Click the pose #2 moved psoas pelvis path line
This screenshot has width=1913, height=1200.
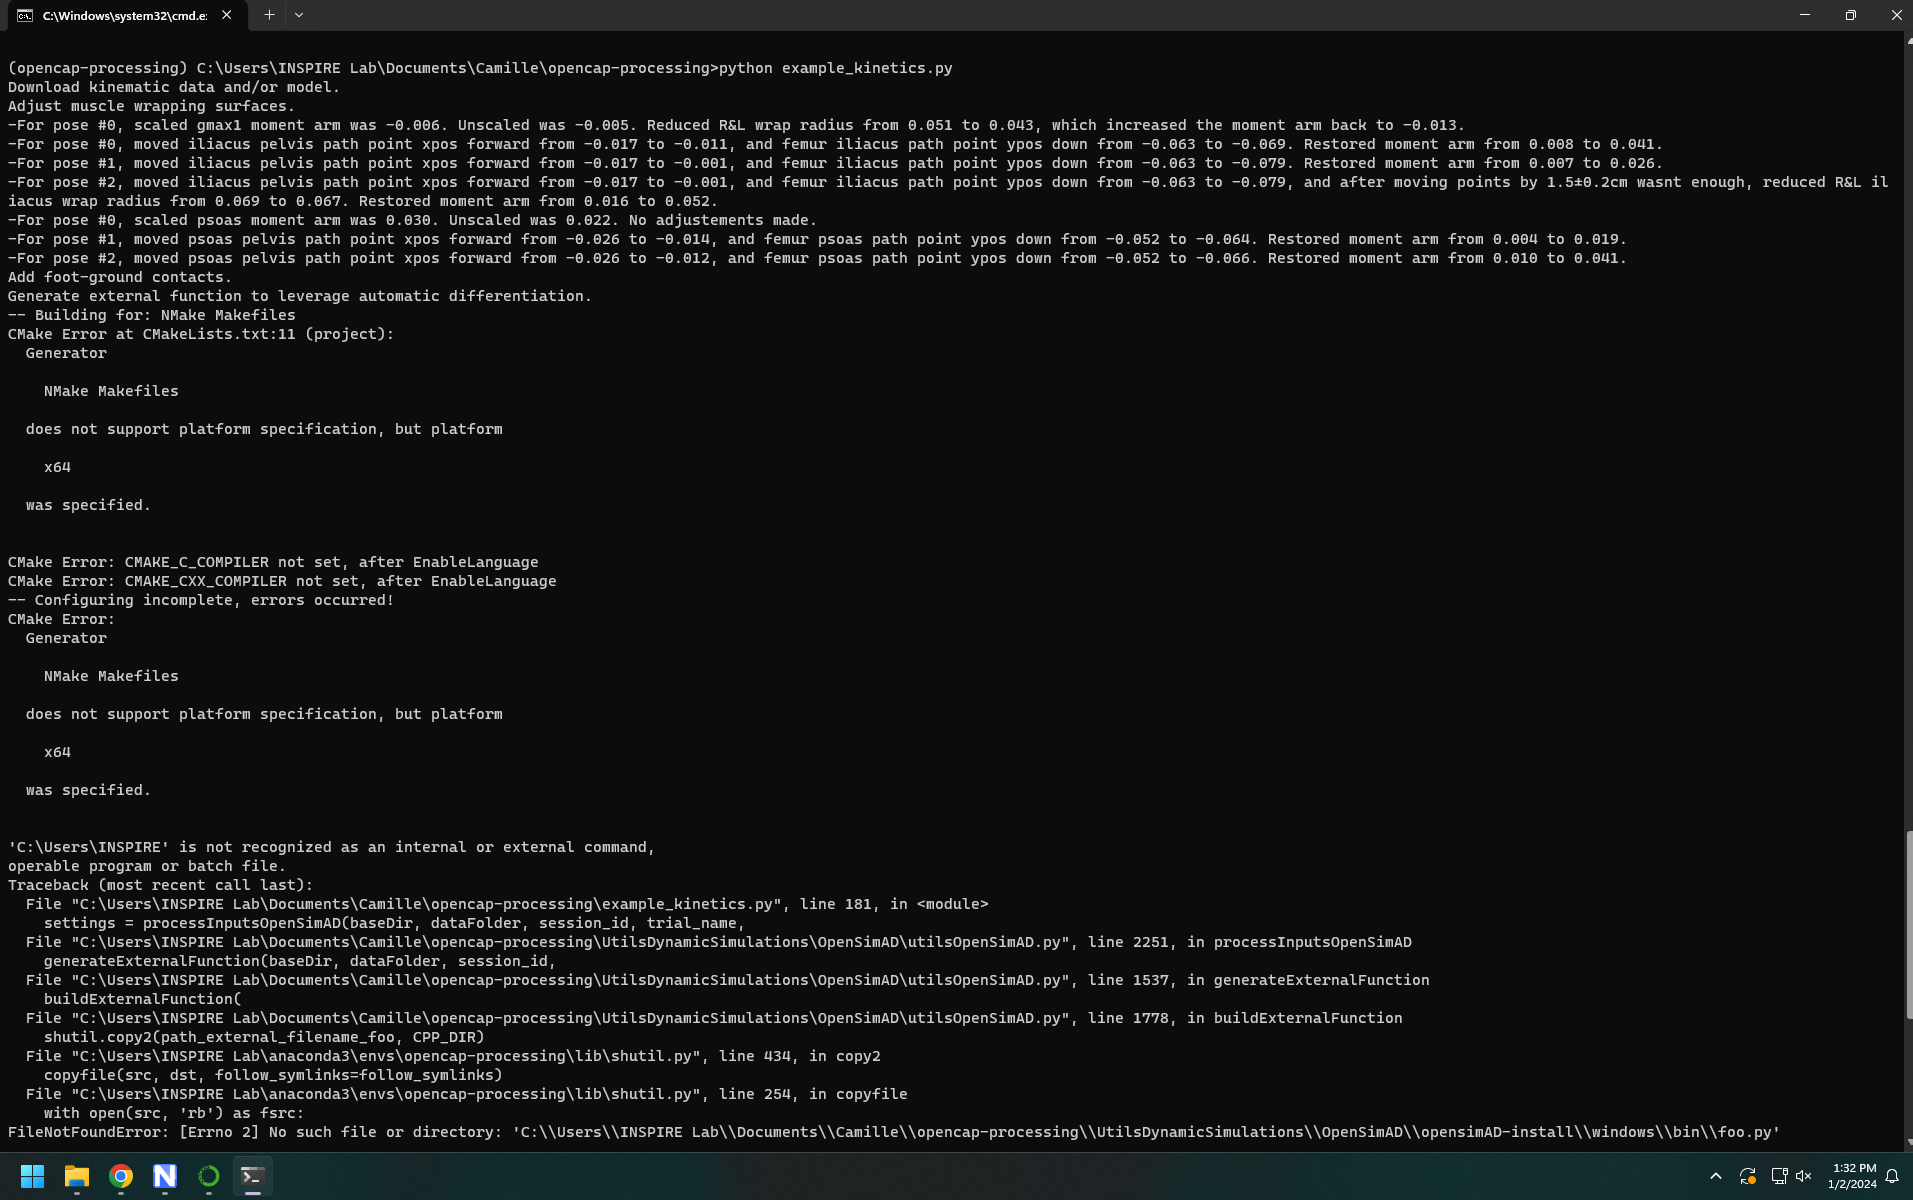tap(817, 258)
